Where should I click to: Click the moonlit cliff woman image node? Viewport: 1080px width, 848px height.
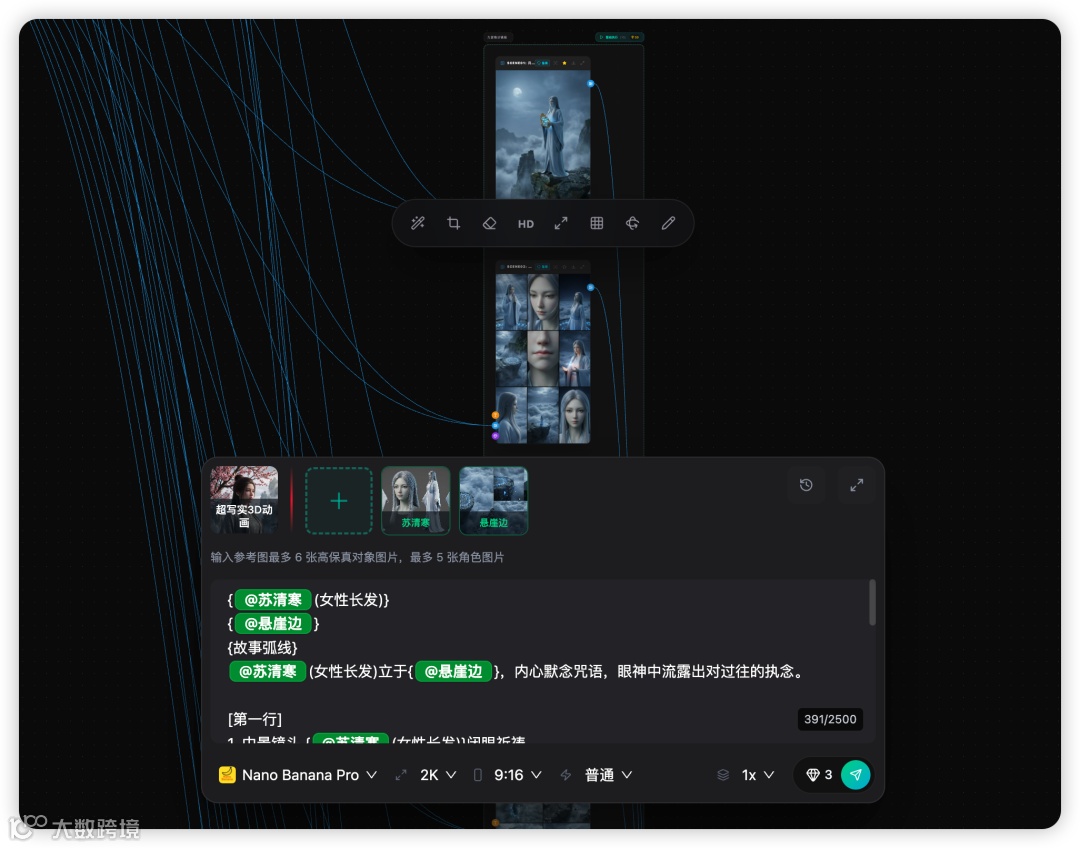coord(543,134)
